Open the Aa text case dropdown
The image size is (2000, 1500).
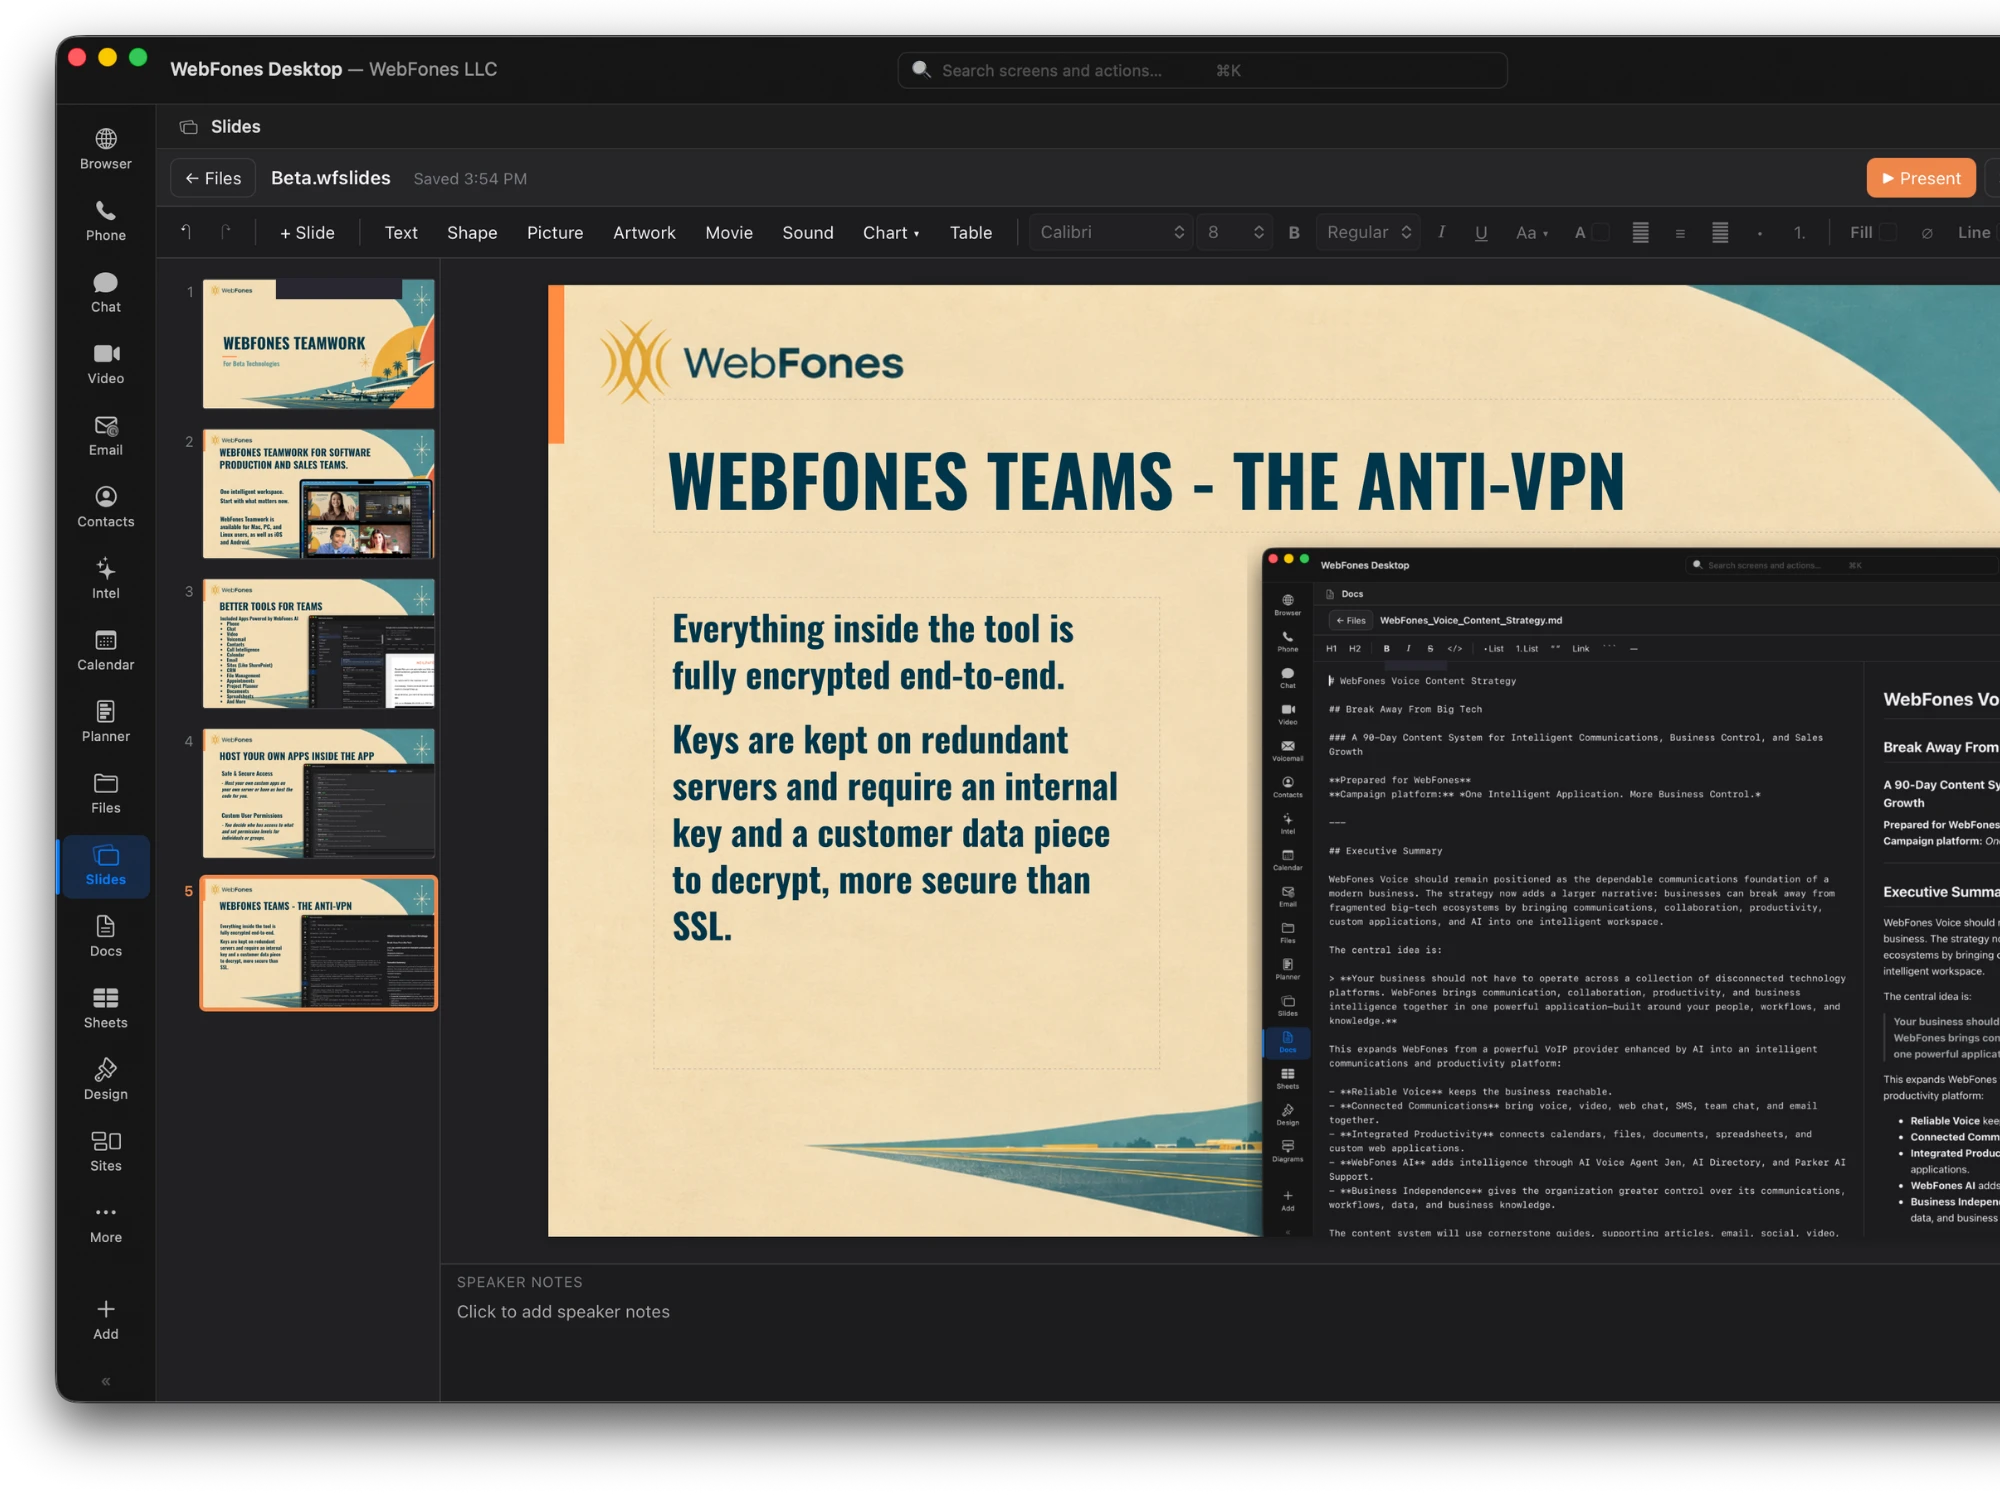tap(1531, 233)
